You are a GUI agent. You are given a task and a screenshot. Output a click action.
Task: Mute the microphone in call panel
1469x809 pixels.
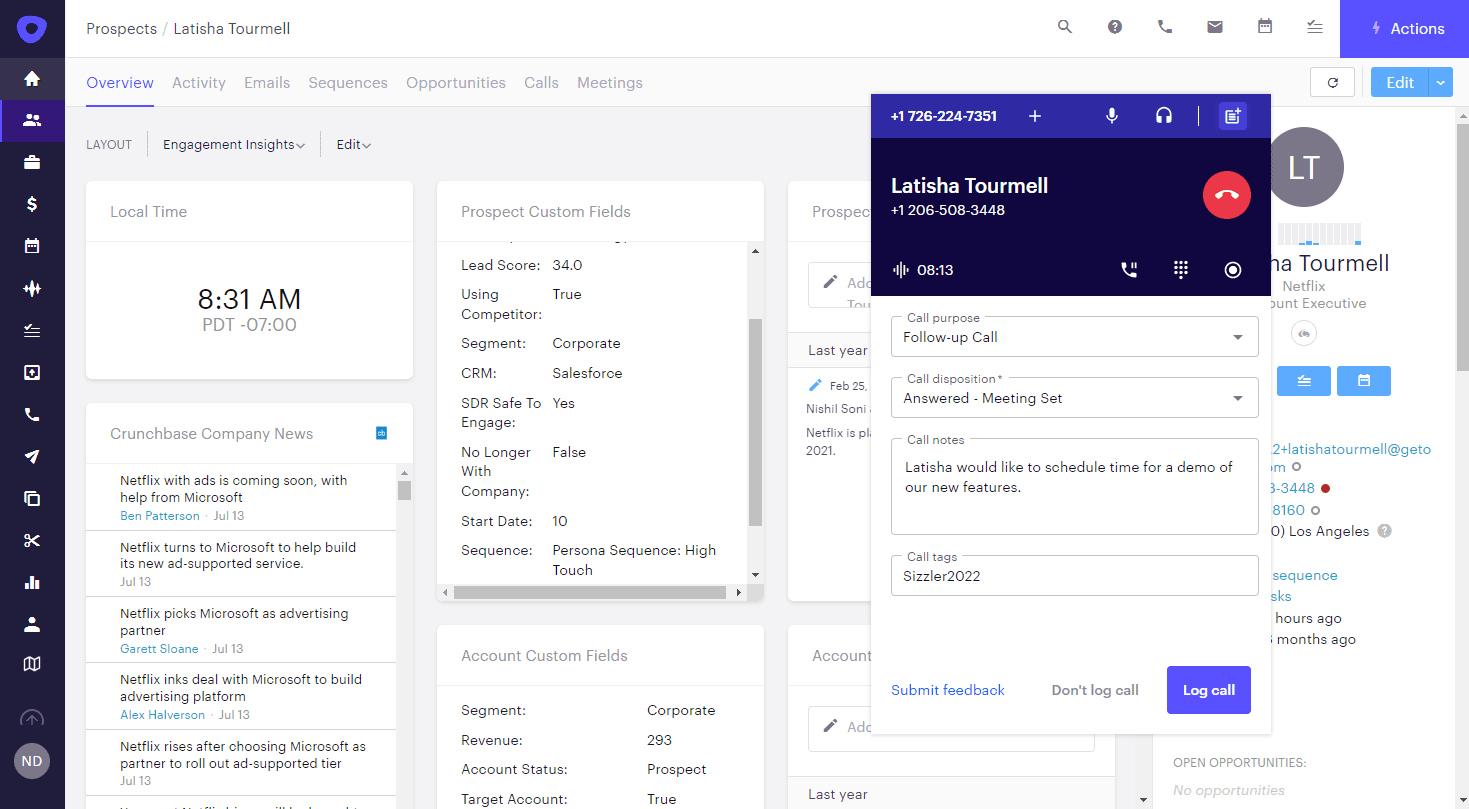click(1111, 116)
